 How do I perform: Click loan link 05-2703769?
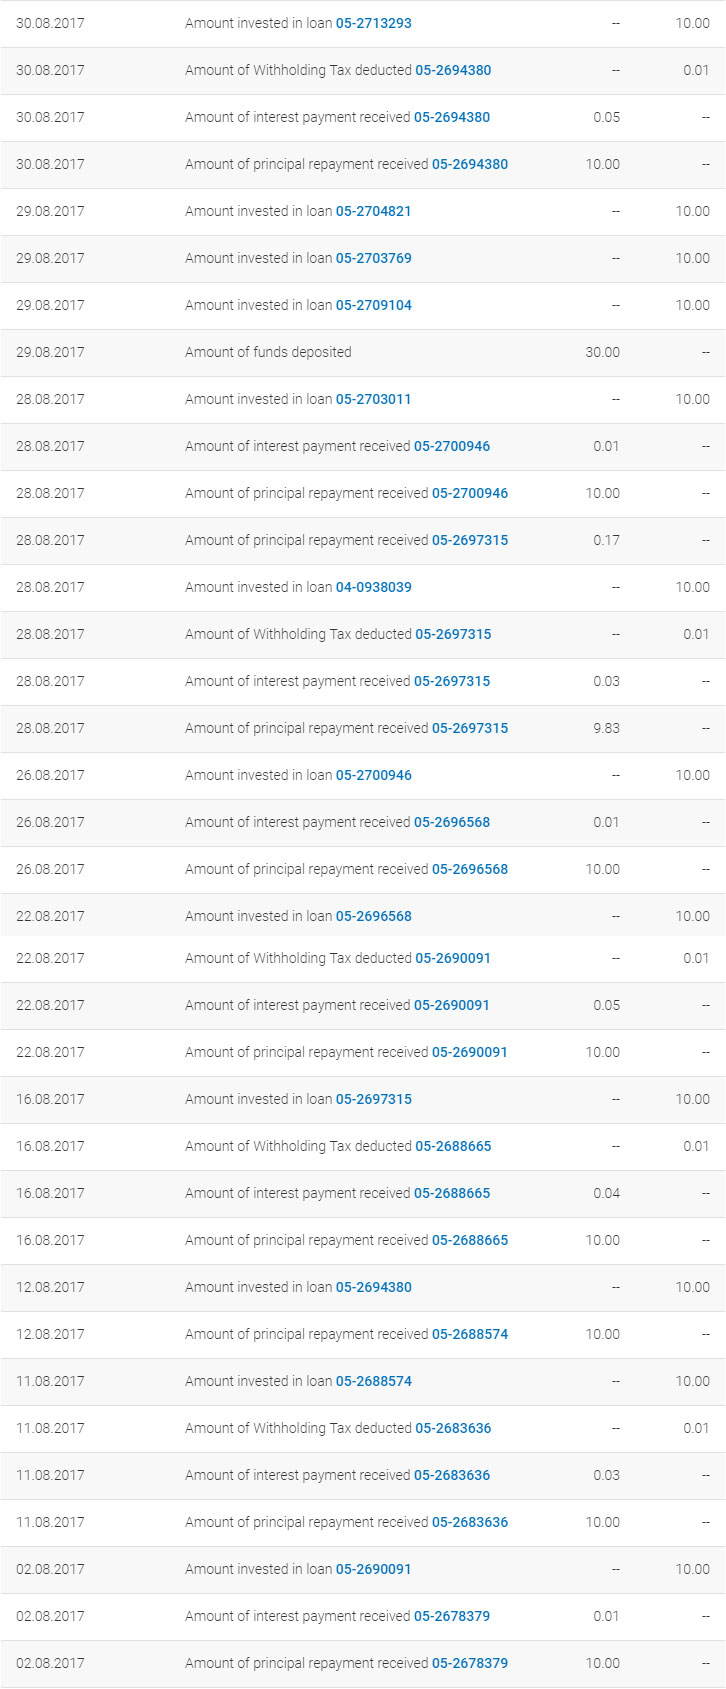point(373,258)
